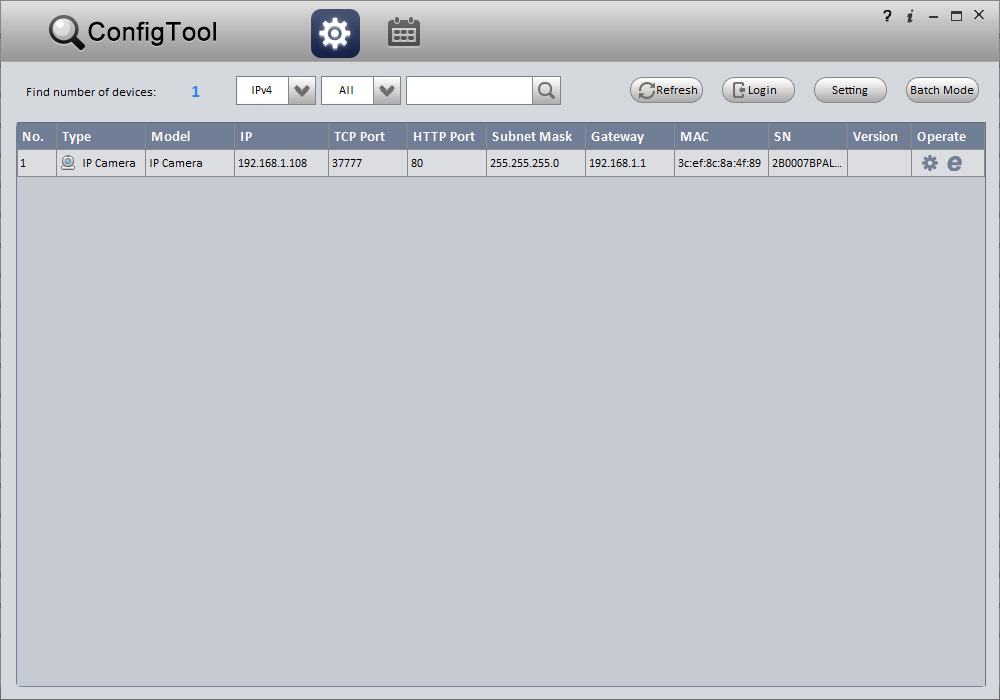Switch to Batch Mode
Viewport: 1000px width, 700px height.
(x=942, y=90)
